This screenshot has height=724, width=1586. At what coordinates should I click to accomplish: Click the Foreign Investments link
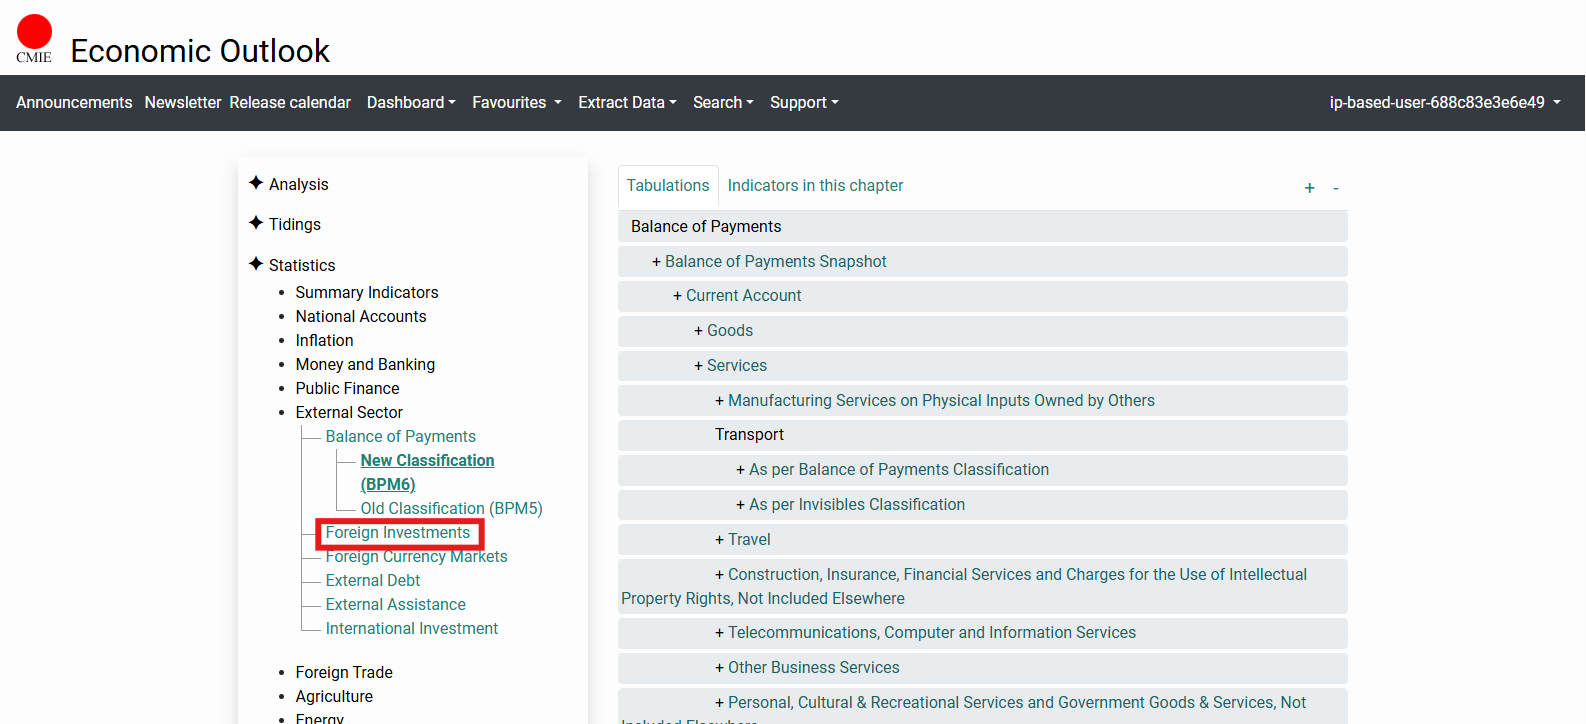(x=397, y=533)
